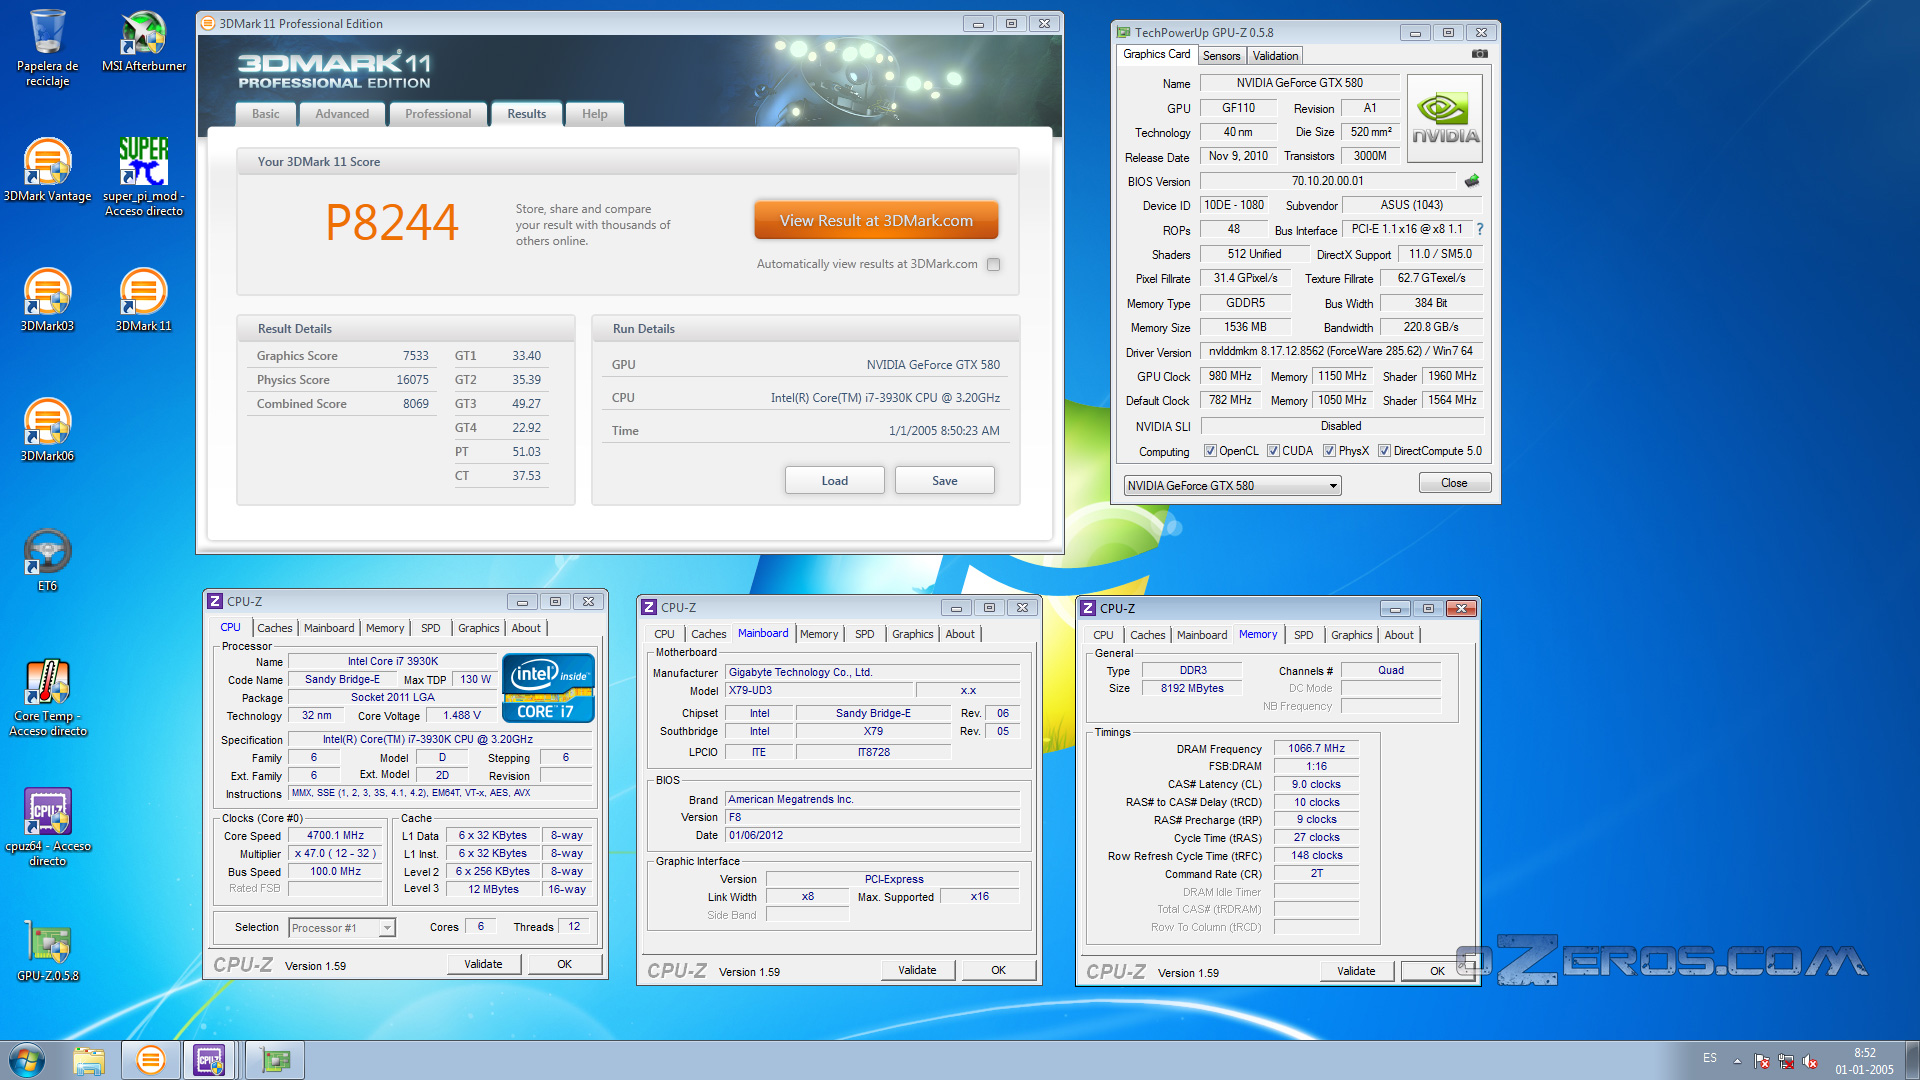Click OK in right CPU-Z Memory window
The width and height of the screenshot is (1920, 1080).
[x=1437, y=971]
